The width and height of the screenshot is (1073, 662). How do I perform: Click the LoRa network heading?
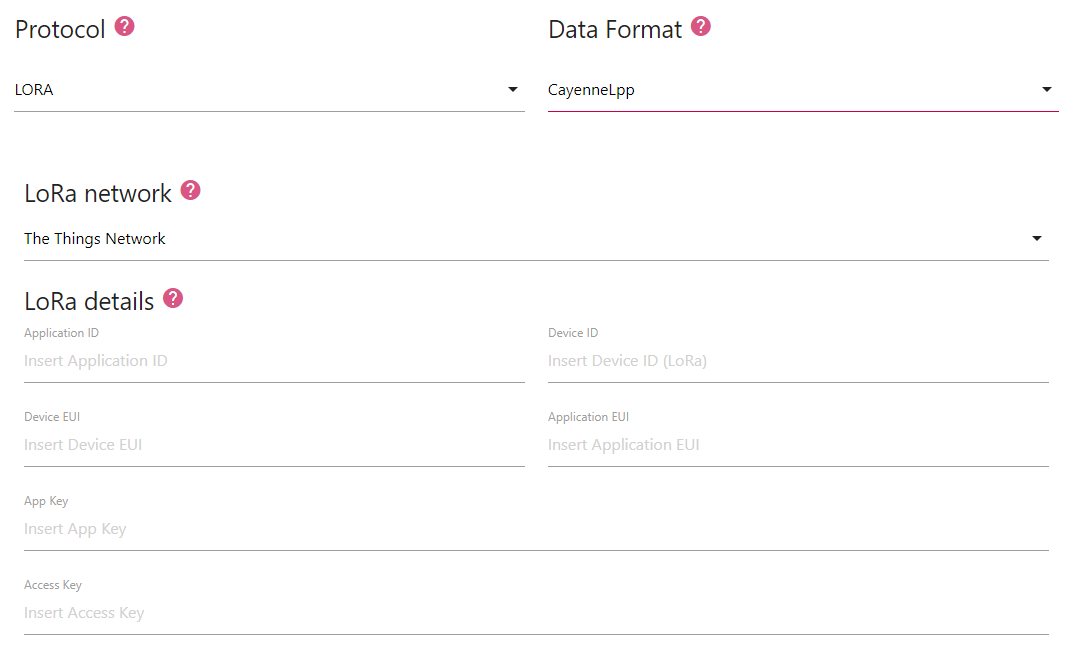(98, 194)
